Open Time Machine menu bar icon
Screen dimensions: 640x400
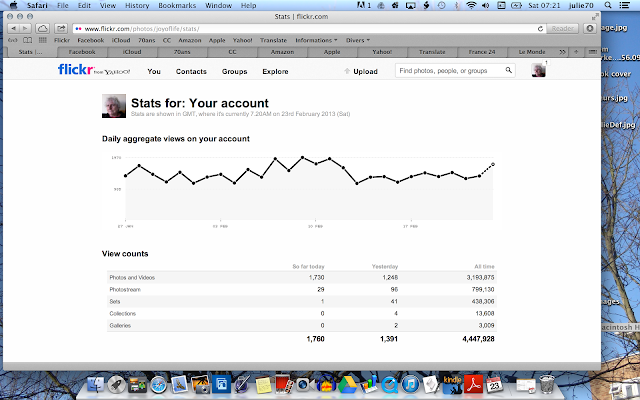point(441,5)
